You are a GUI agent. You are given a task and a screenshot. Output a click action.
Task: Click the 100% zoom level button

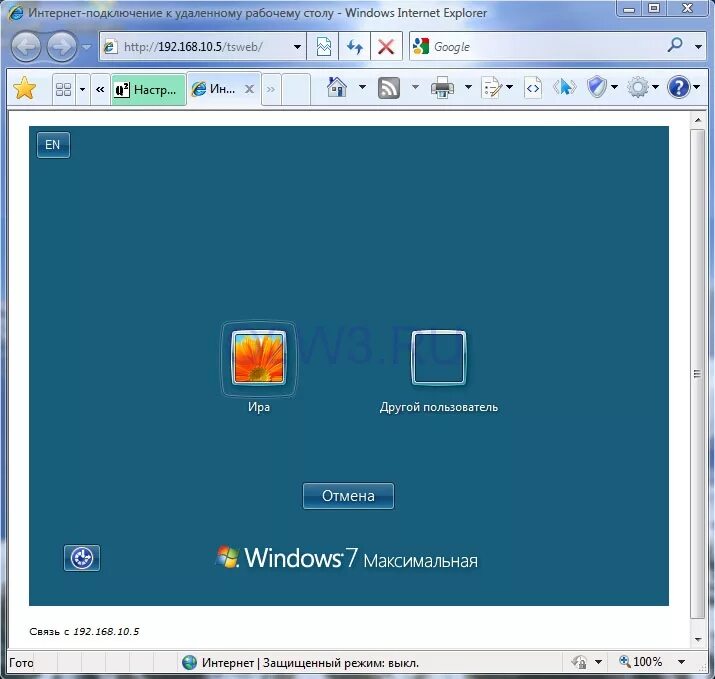click(641, 662)
